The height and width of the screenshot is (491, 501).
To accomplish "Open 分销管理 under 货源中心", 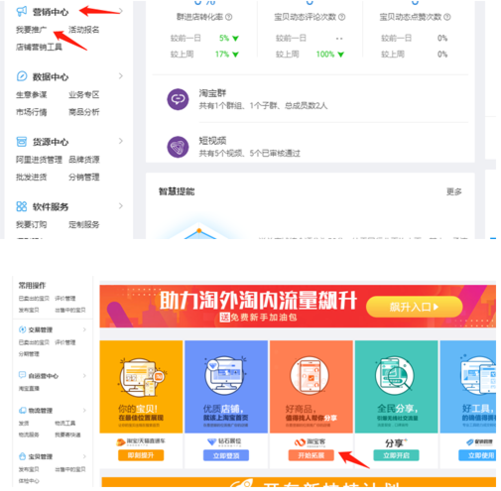I will point(84,177).
